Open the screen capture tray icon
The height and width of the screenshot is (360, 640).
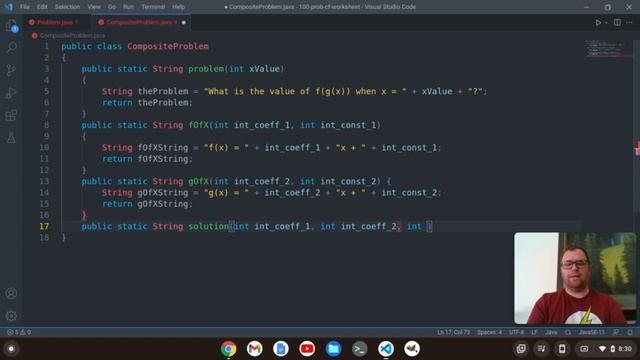coord(521,349)
